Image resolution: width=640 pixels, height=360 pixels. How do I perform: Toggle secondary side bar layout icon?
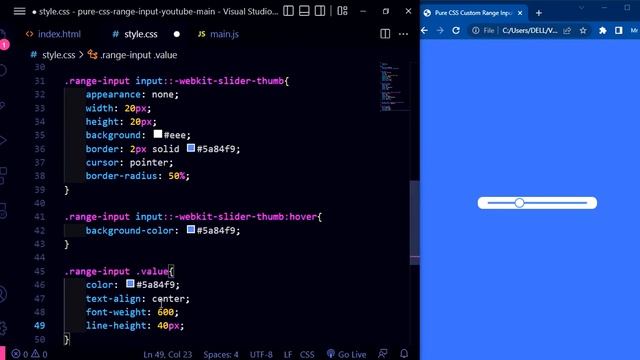coord(320,11)
